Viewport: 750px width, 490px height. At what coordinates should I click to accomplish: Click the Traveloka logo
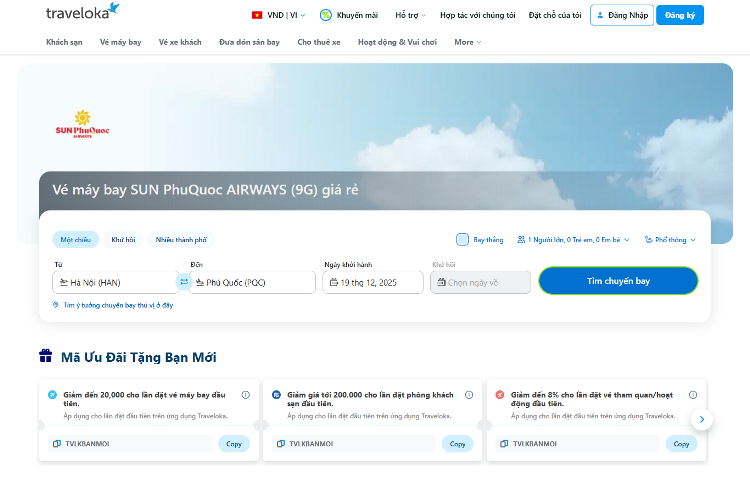click(x=82, y=11)
